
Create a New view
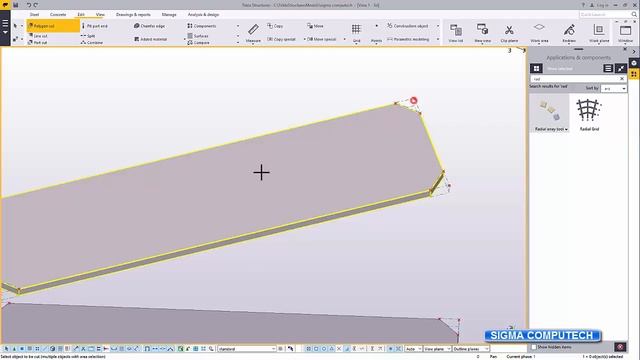482,33
